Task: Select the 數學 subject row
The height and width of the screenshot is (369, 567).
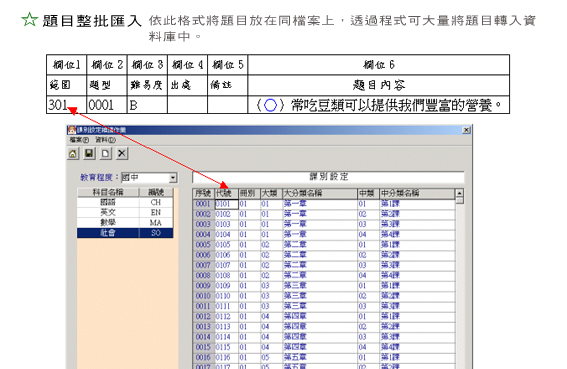Action: [125, 222]
